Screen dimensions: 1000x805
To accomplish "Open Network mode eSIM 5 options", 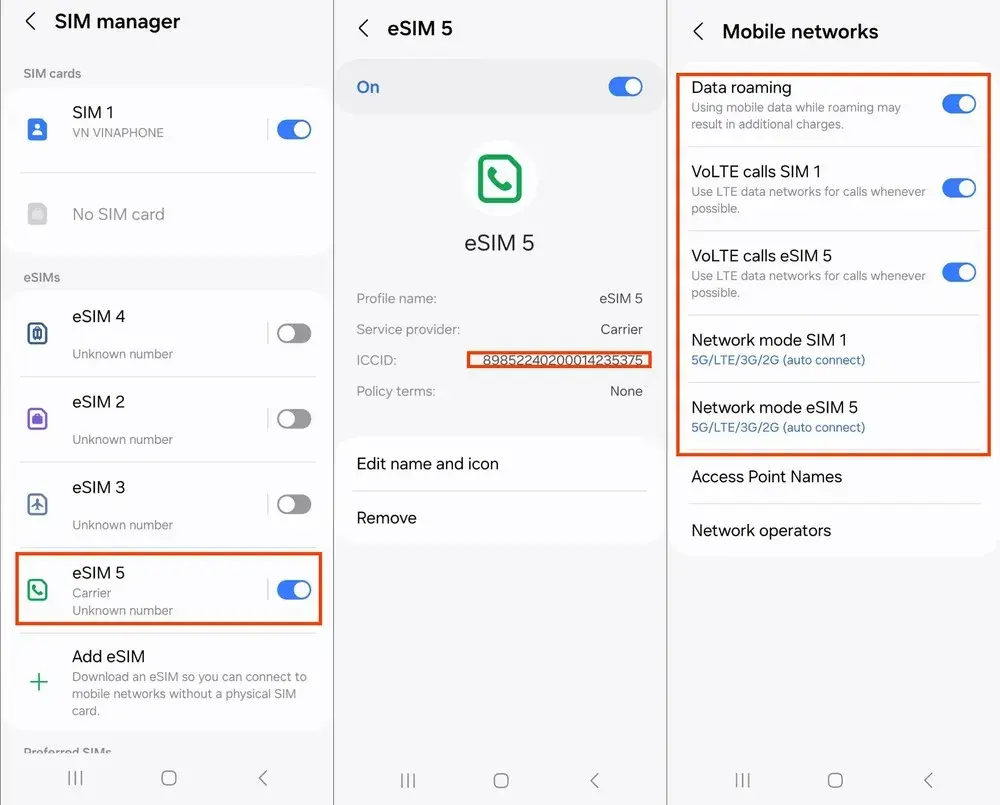I will tap(834, 417).
